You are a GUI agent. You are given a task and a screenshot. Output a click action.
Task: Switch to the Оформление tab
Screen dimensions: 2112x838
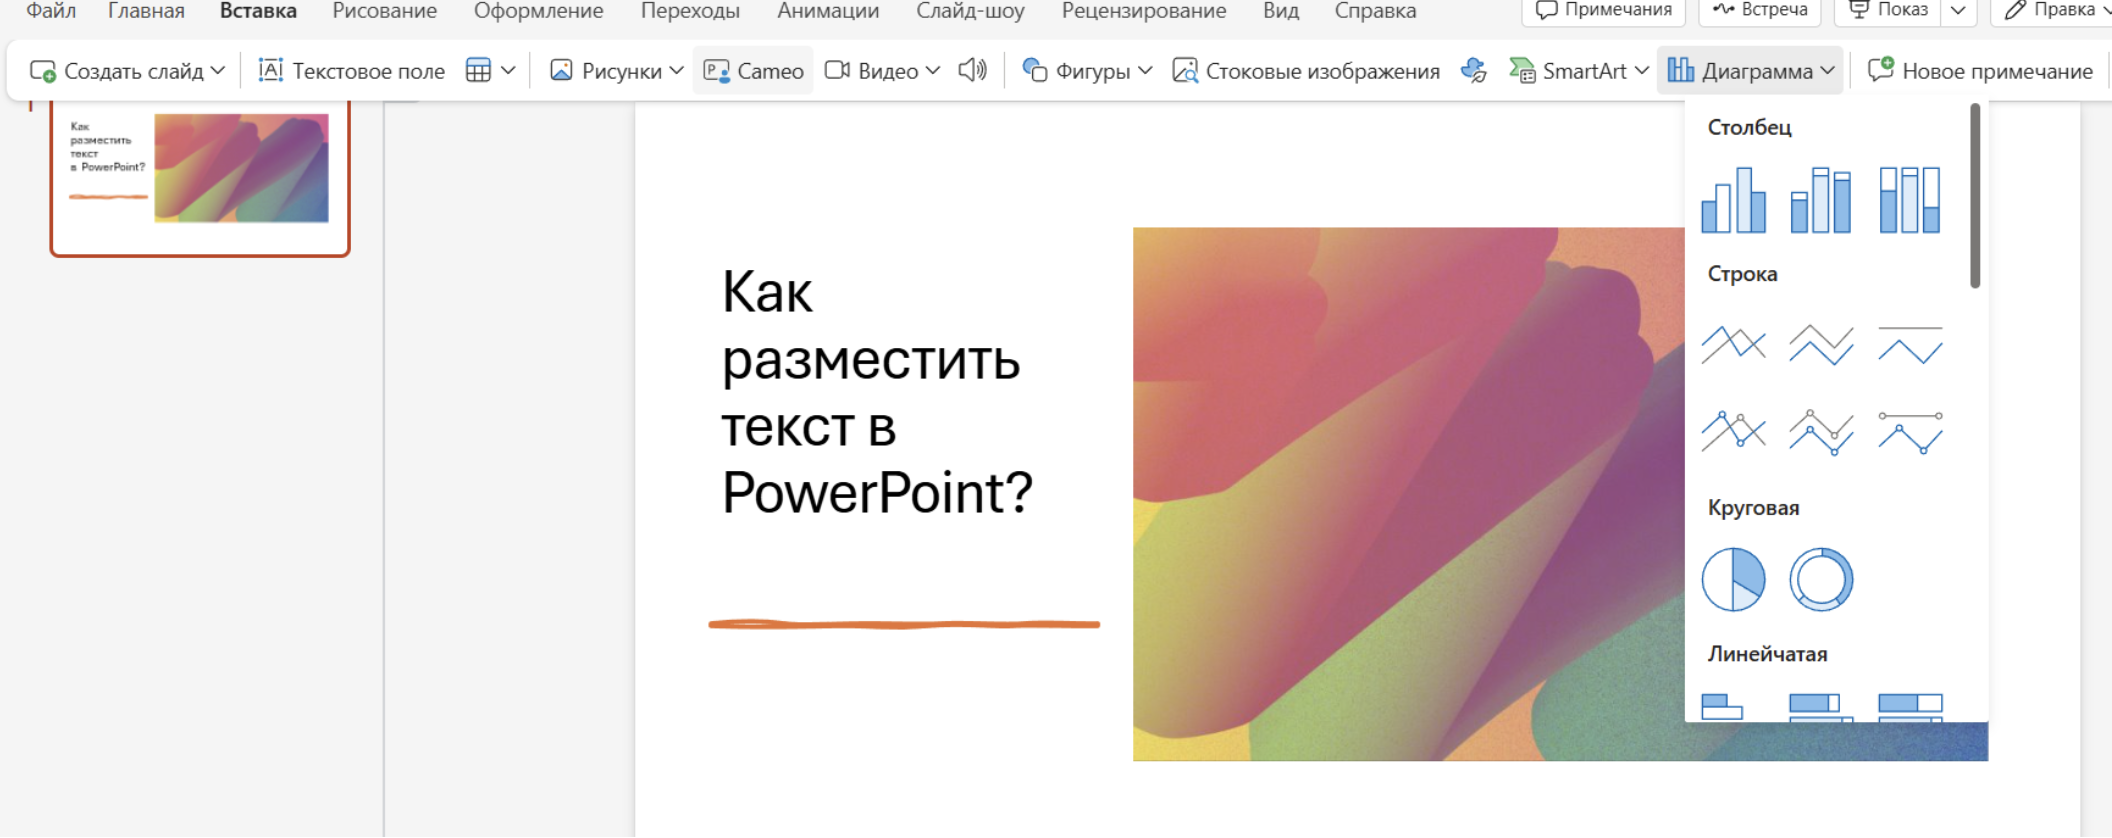(x=538, y=11)
